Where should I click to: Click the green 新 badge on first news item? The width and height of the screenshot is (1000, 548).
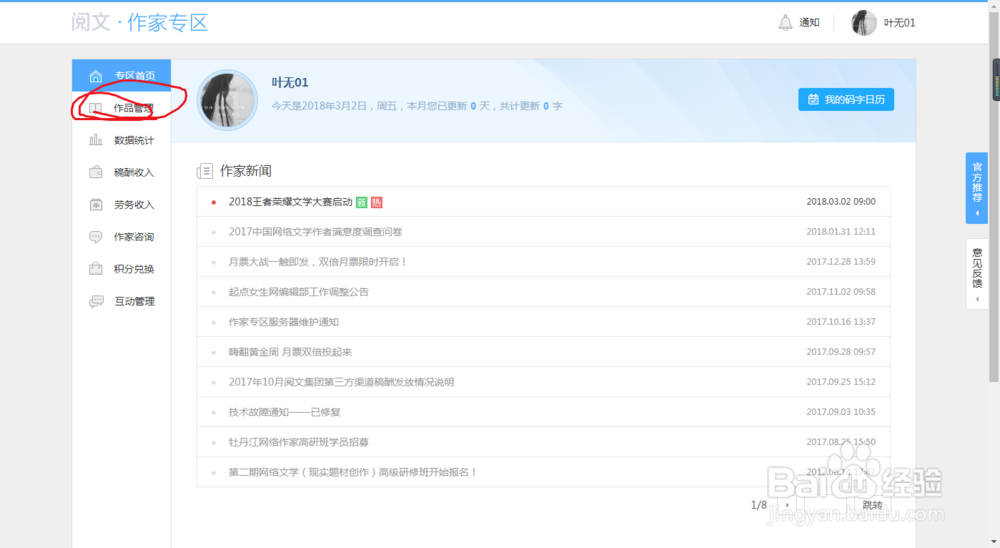(362, 202)
